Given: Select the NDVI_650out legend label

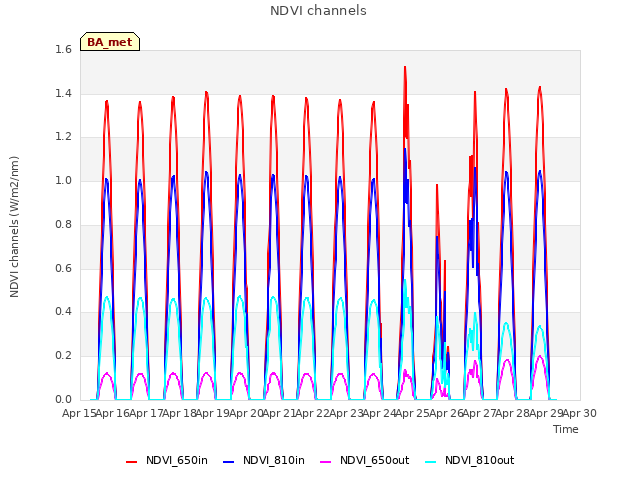Looking at the screenshot, I should (375, 461).
